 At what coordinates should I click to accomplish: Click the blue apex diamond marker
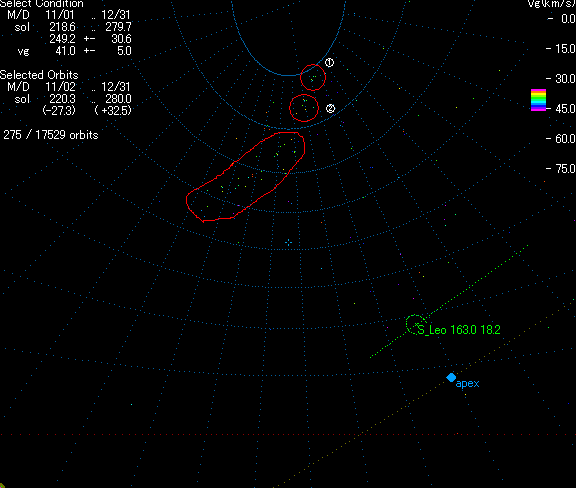pos(451,377)
